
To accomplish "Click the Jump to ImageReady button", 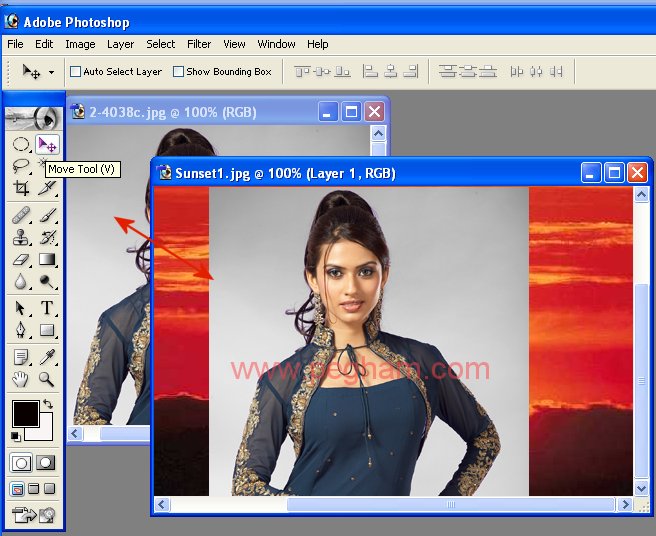I will click(x=33, y=515).
